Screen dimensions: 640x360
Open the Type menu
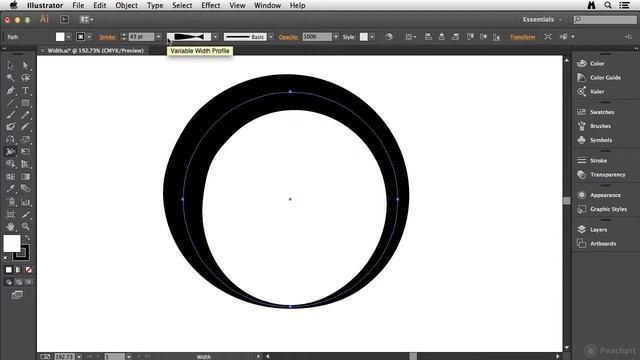click(155, 5)
